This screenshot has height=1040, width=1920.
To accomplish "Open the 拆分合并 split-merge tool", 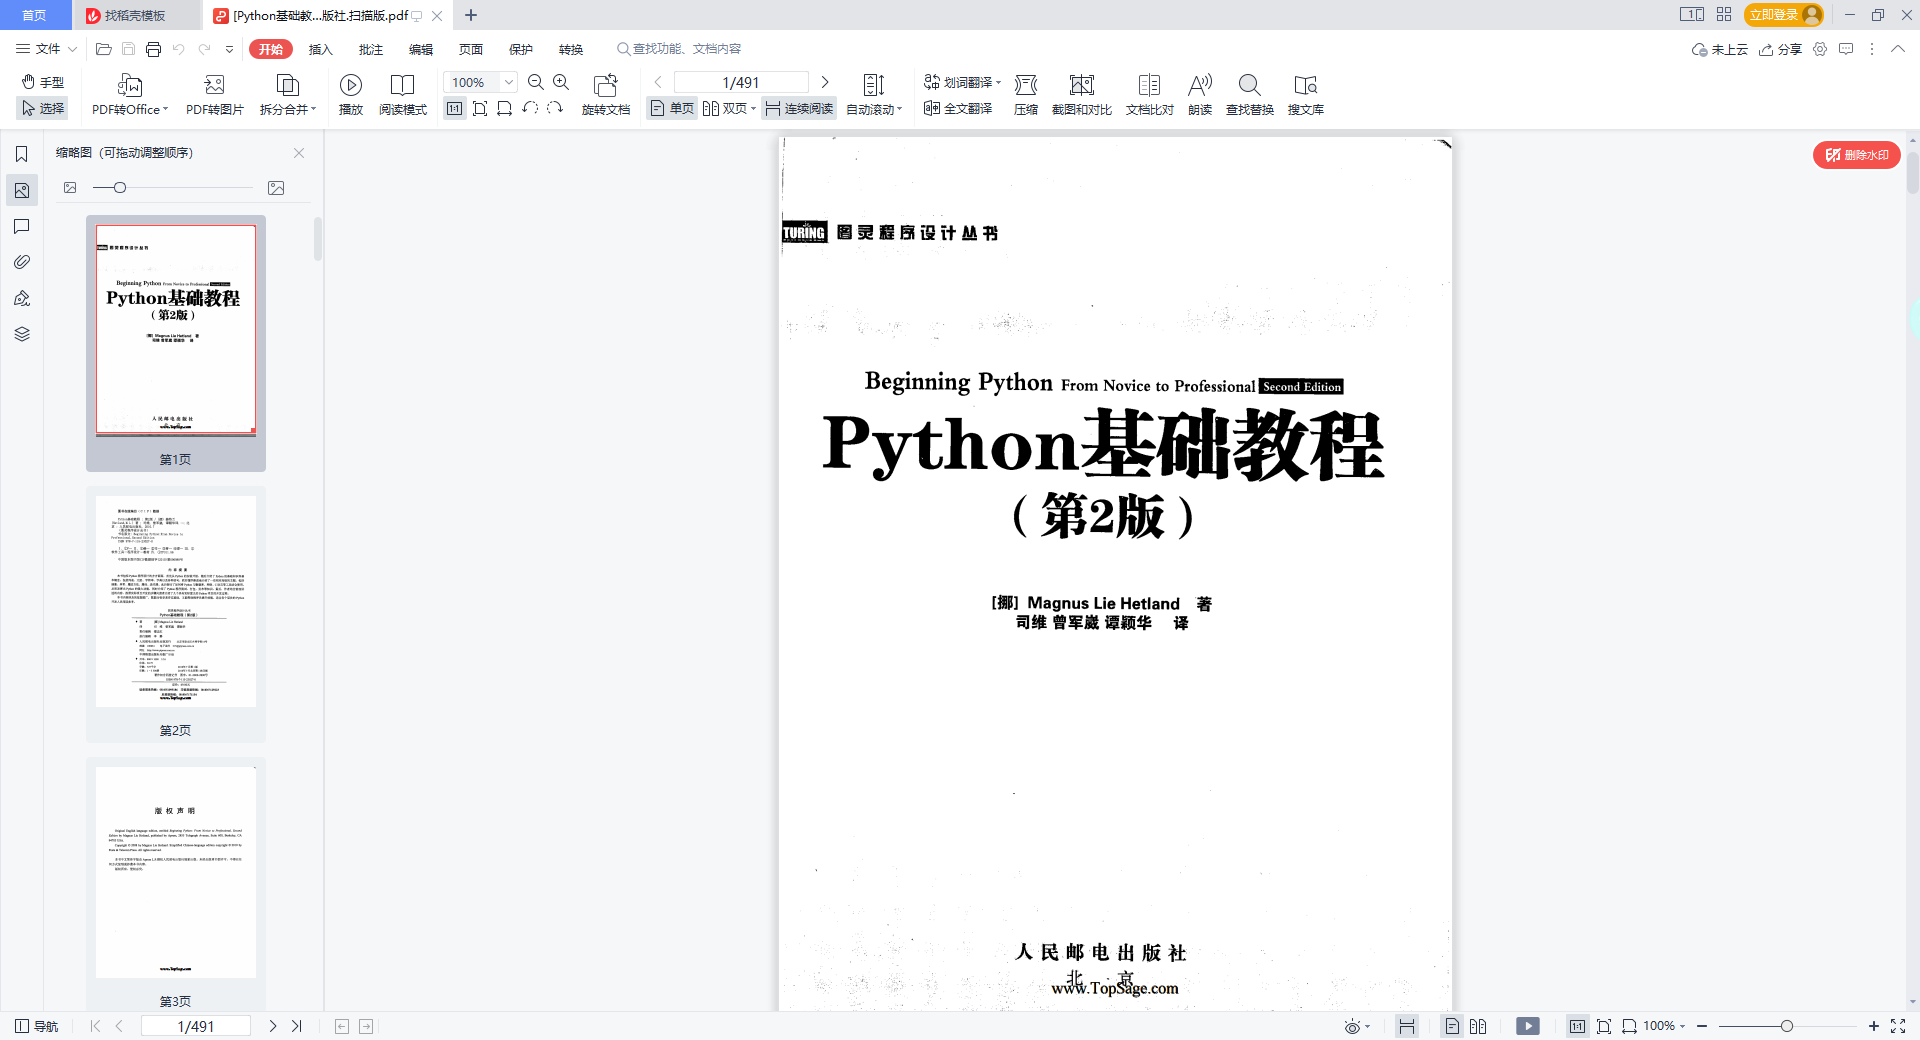I will pos(288,95).
